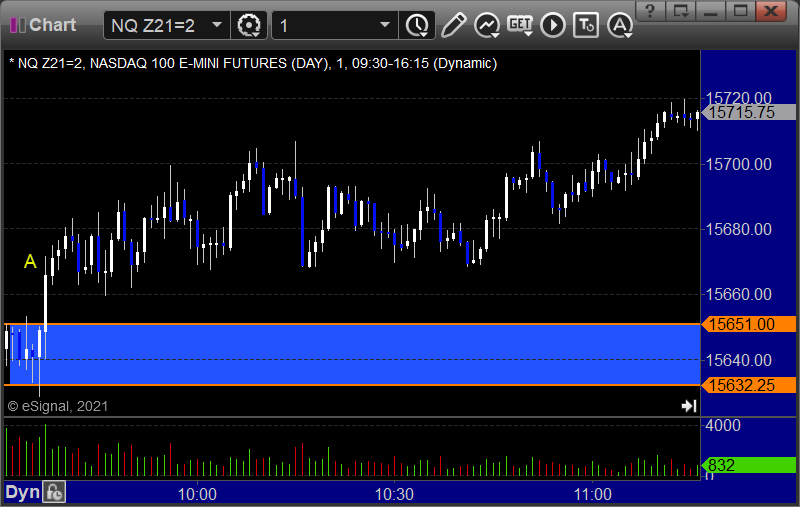800x507 pixels.
Task: Click the 15660.00 price axis label
Action: point(738,294)
